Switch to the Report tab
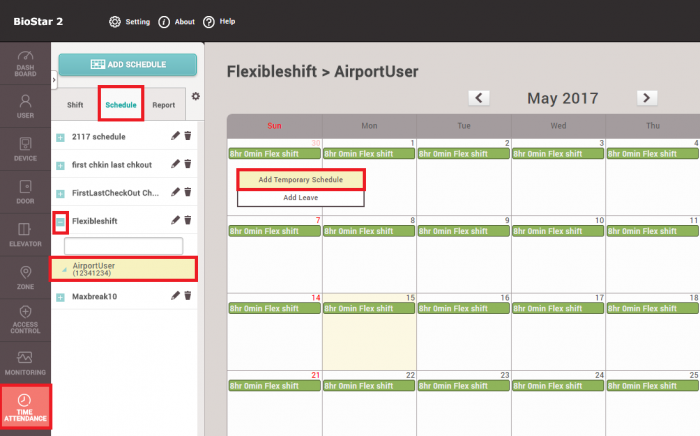This screenshot has height=436, width=700. click(x=163, y=104)
